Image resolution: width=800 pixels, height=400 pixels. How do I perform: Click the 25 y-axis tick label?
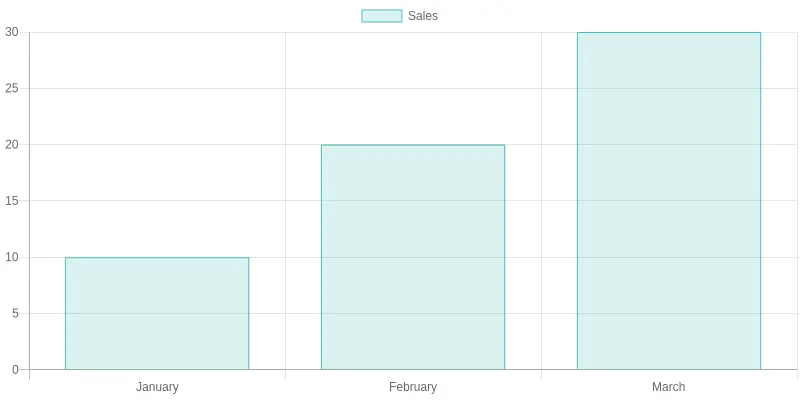[12, 88]
